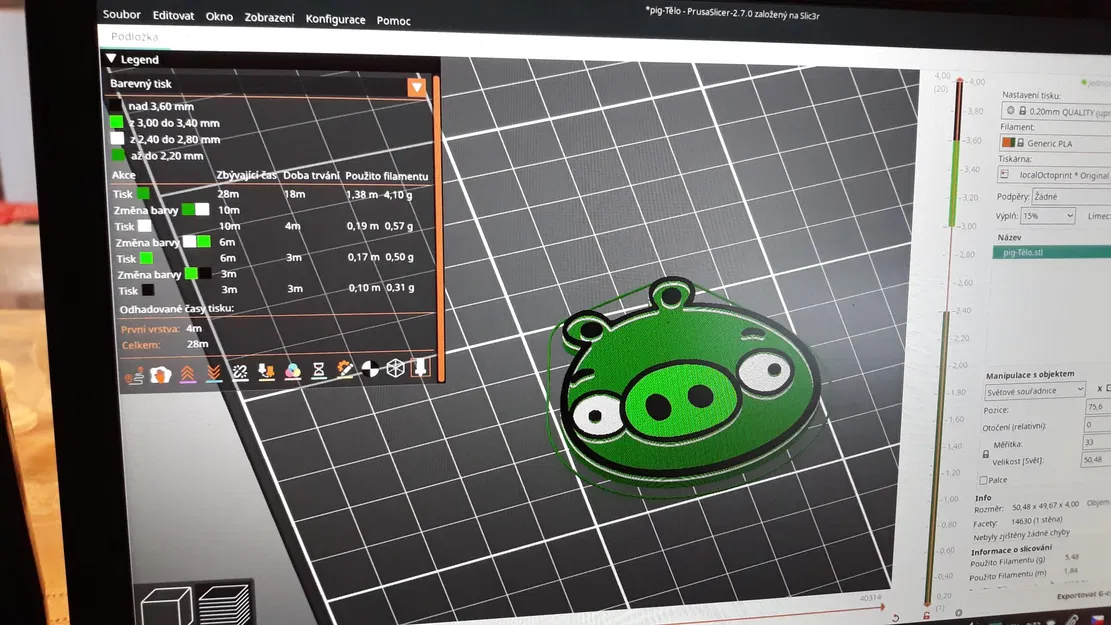Show object shells with the wireframe cube icon

click(x=395, y=368)
